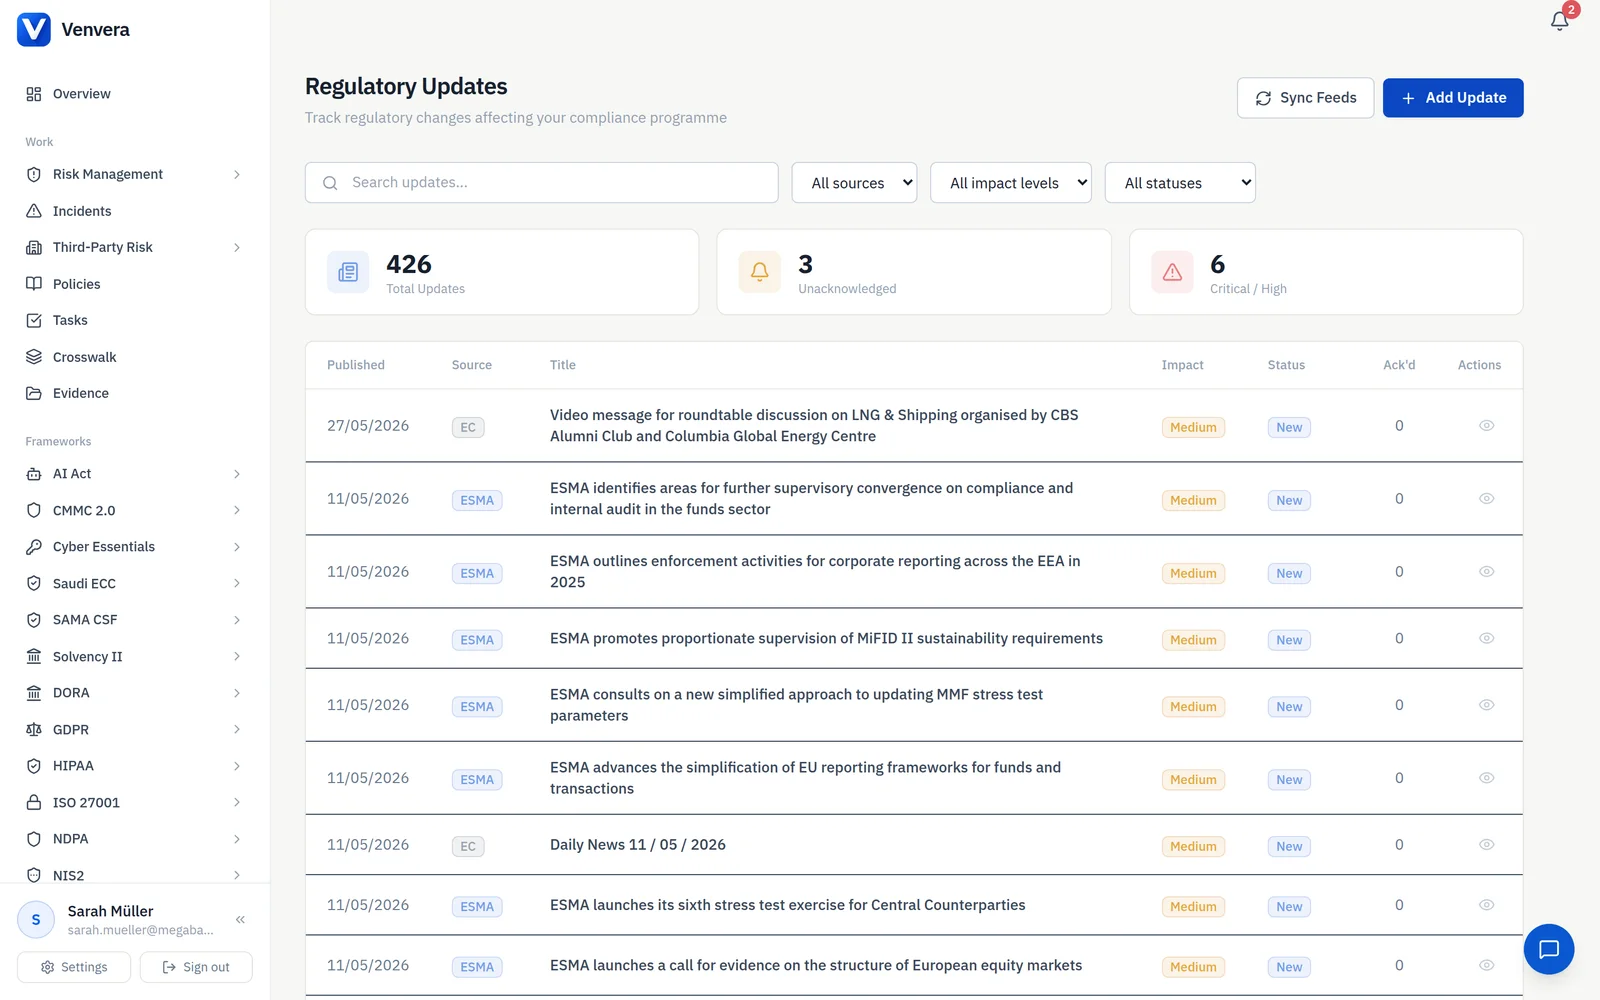Open the notifications bell icon
1600x1000 pixels.
pyautogui.click(x=1559, y=21)
